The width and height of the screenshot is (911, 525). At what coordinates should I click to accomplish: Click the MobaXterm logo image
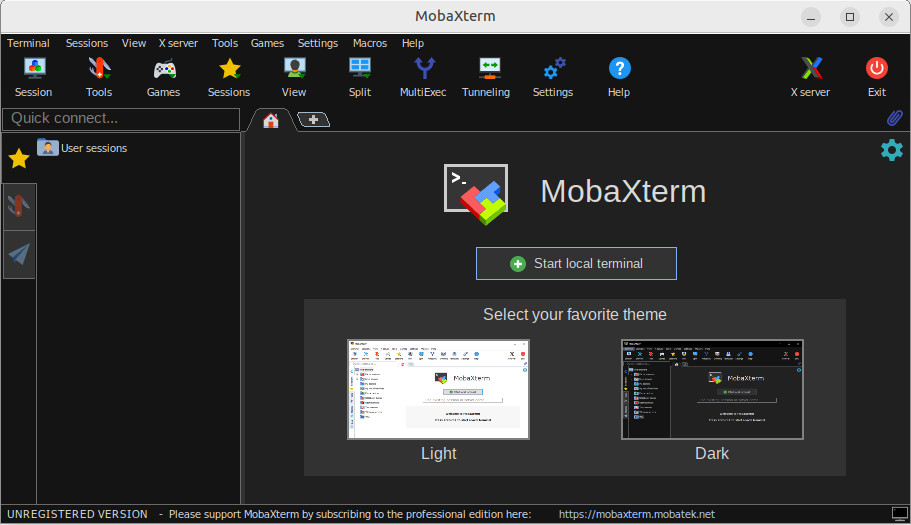pyautogui.click(x=476, y=194)
